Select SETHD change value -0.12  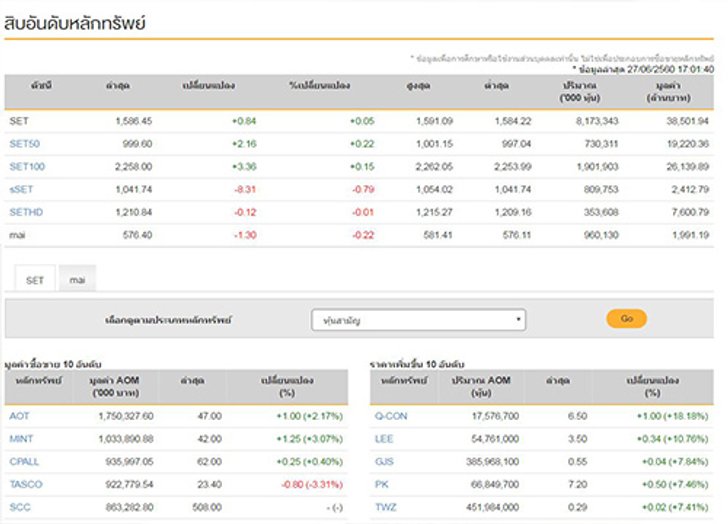pyautogui.click(x=245, y=212)
